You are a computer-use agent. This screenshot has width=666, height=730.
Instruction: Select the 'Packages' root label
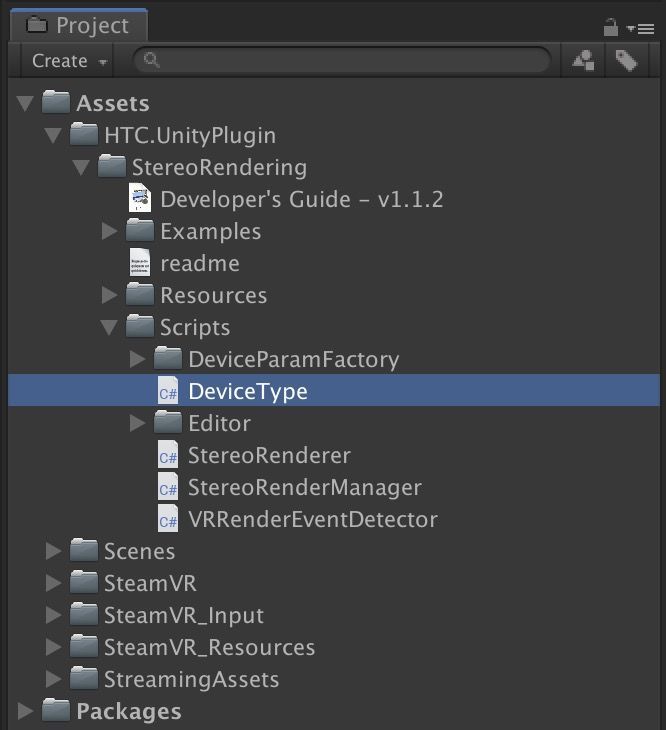[129, 712]
